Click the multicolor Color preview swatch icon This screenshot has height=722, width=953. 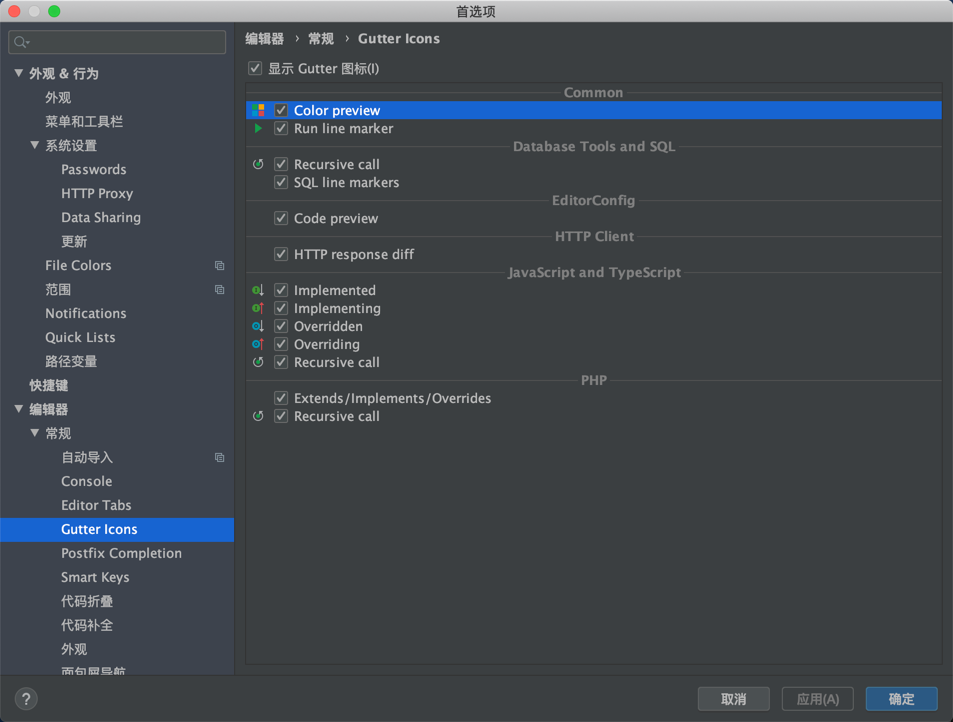(260, 110)
